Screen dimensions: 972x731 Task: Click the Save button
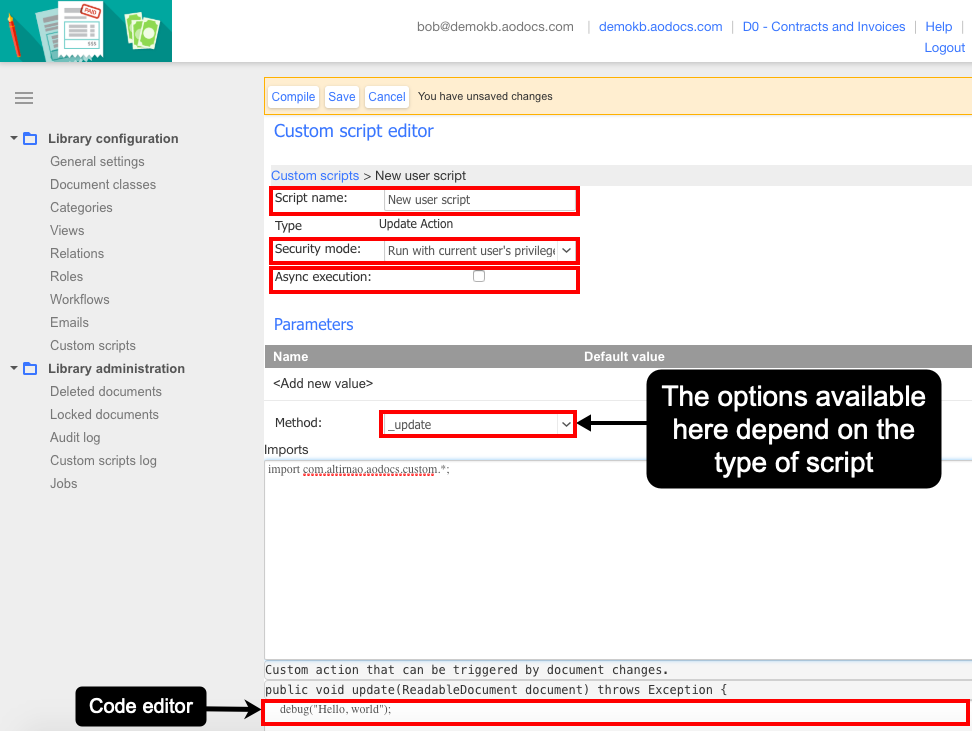342,97
